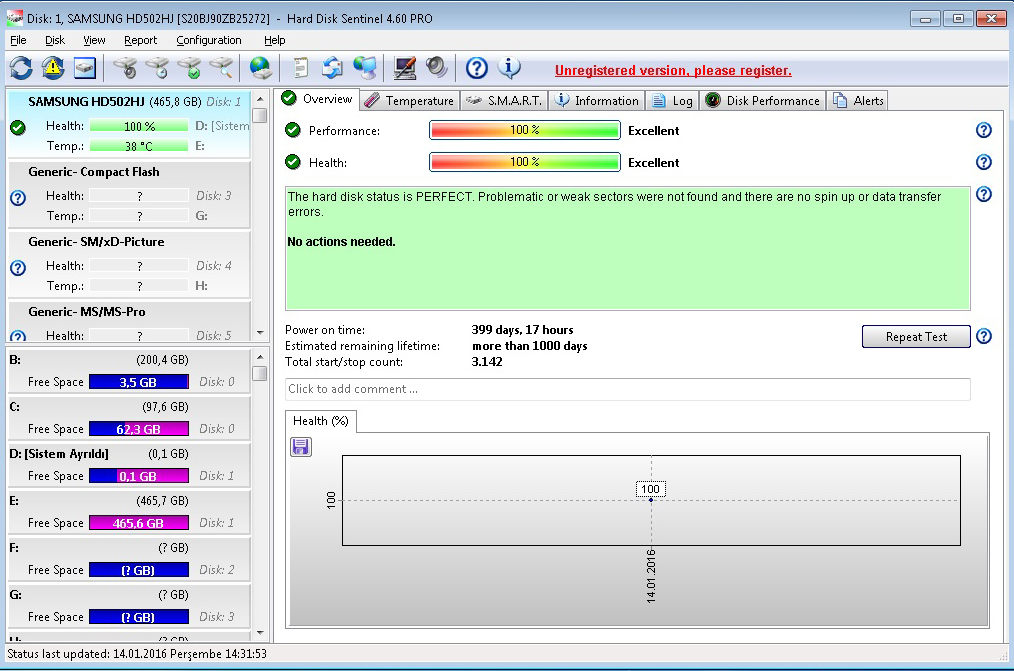The height and width of the screenshot is (671, 1014).
Task: Select the SAMSUNG HD502HJ disk entry
Action: pyautogui.click(x=129, y=123)
